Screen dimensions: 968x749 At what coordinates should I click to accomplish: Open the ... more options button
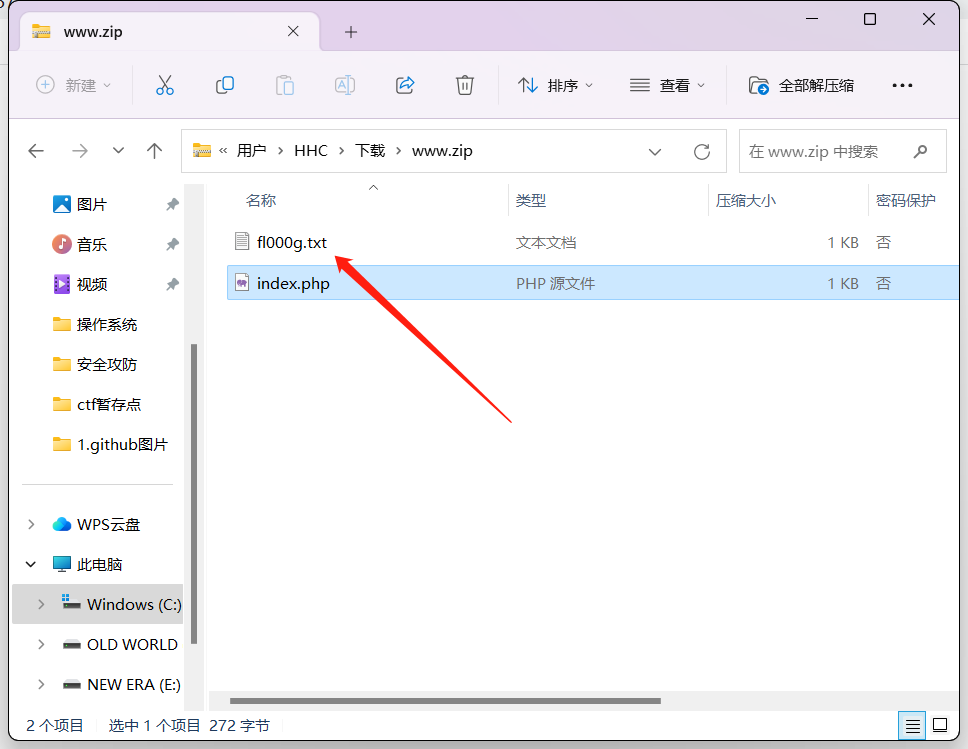pos(902,85)
